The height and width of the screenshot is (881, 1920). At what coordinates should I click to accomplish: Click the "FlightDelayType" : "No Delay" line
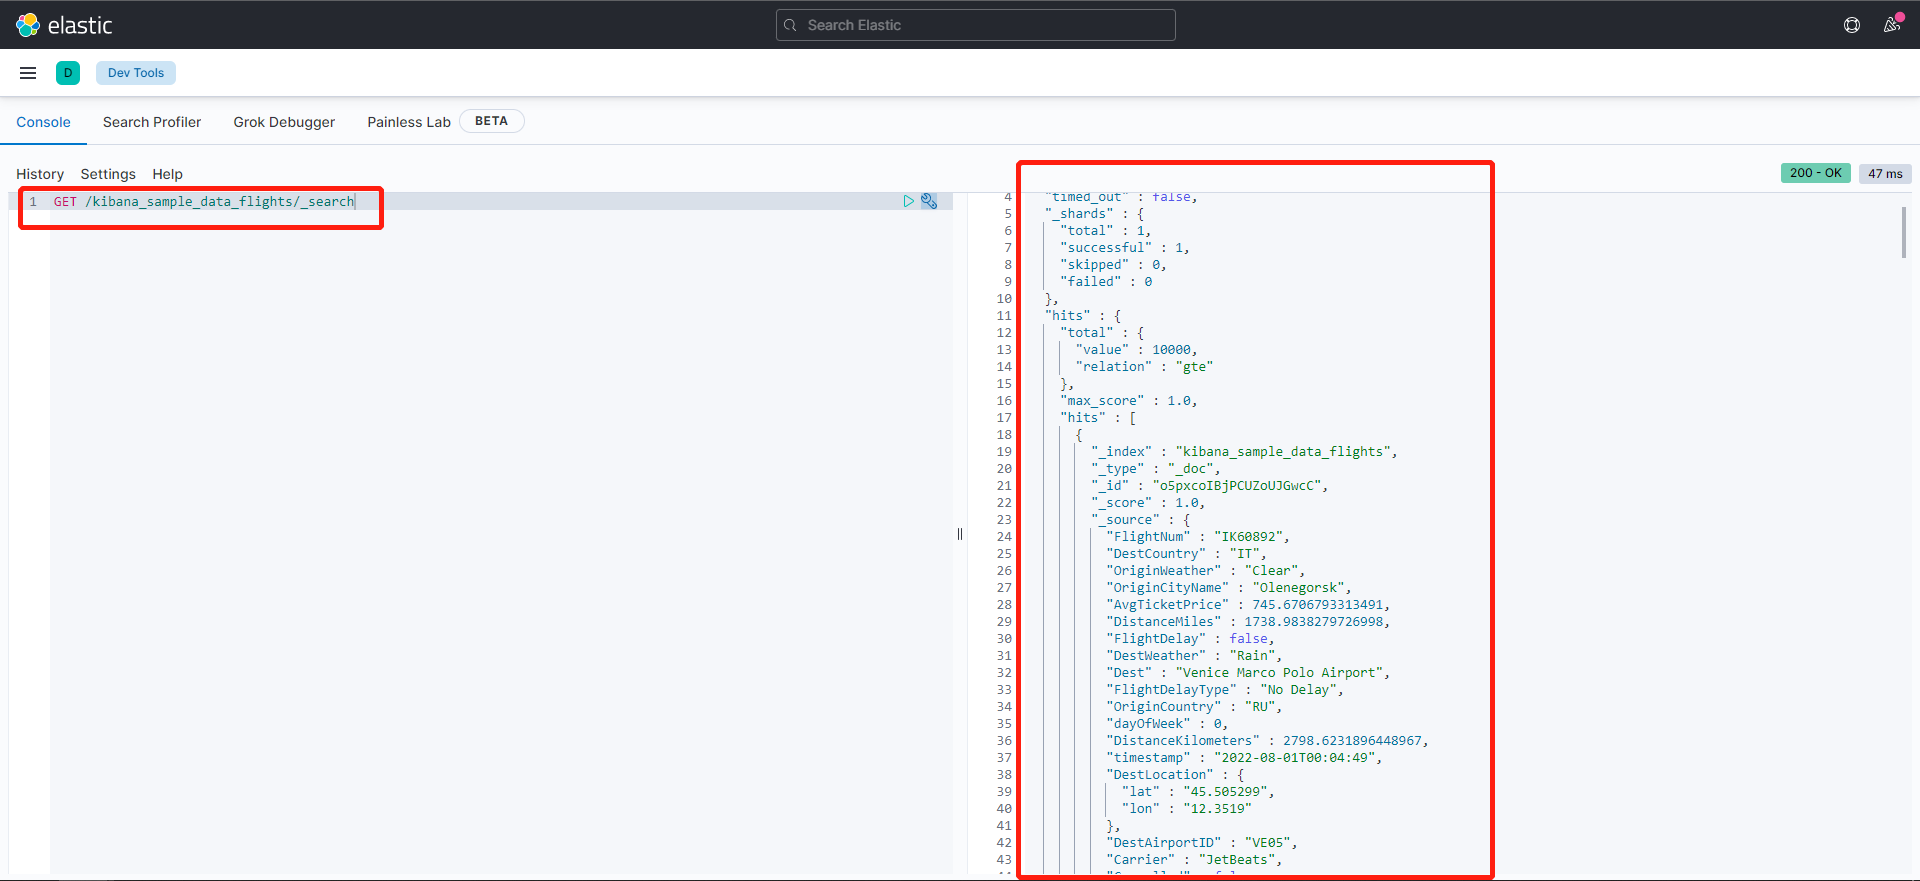1225,690
